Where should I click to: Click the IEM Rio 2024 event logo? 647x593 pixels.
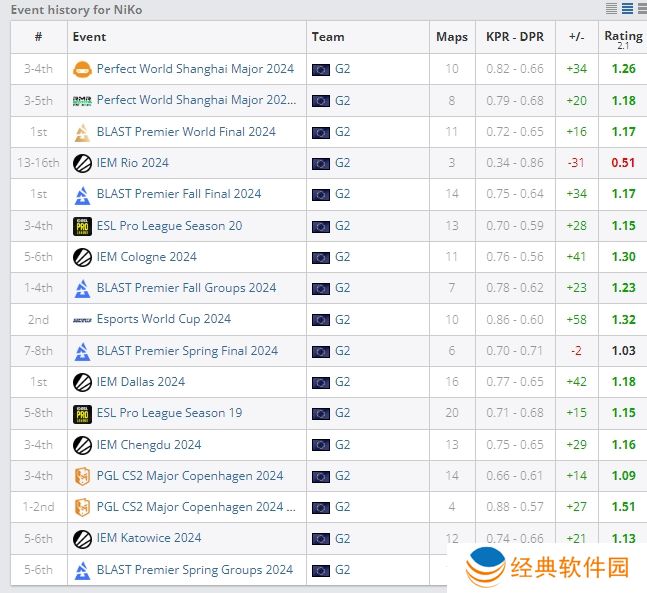(82, 163)
